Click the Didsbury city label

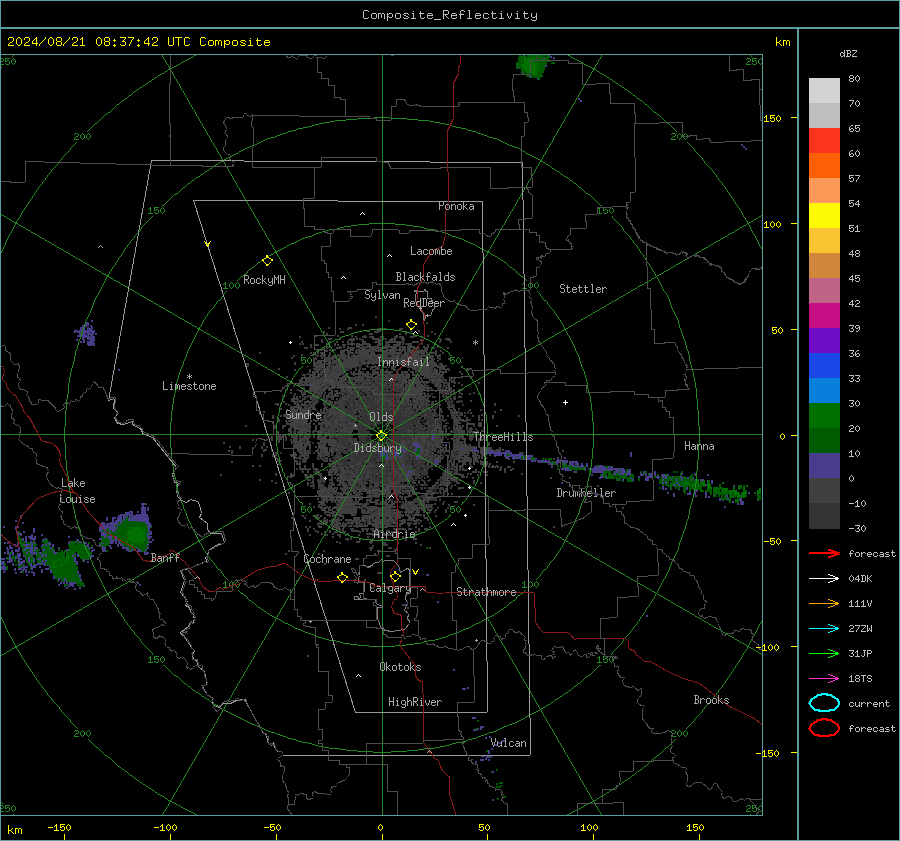point(378,448)
